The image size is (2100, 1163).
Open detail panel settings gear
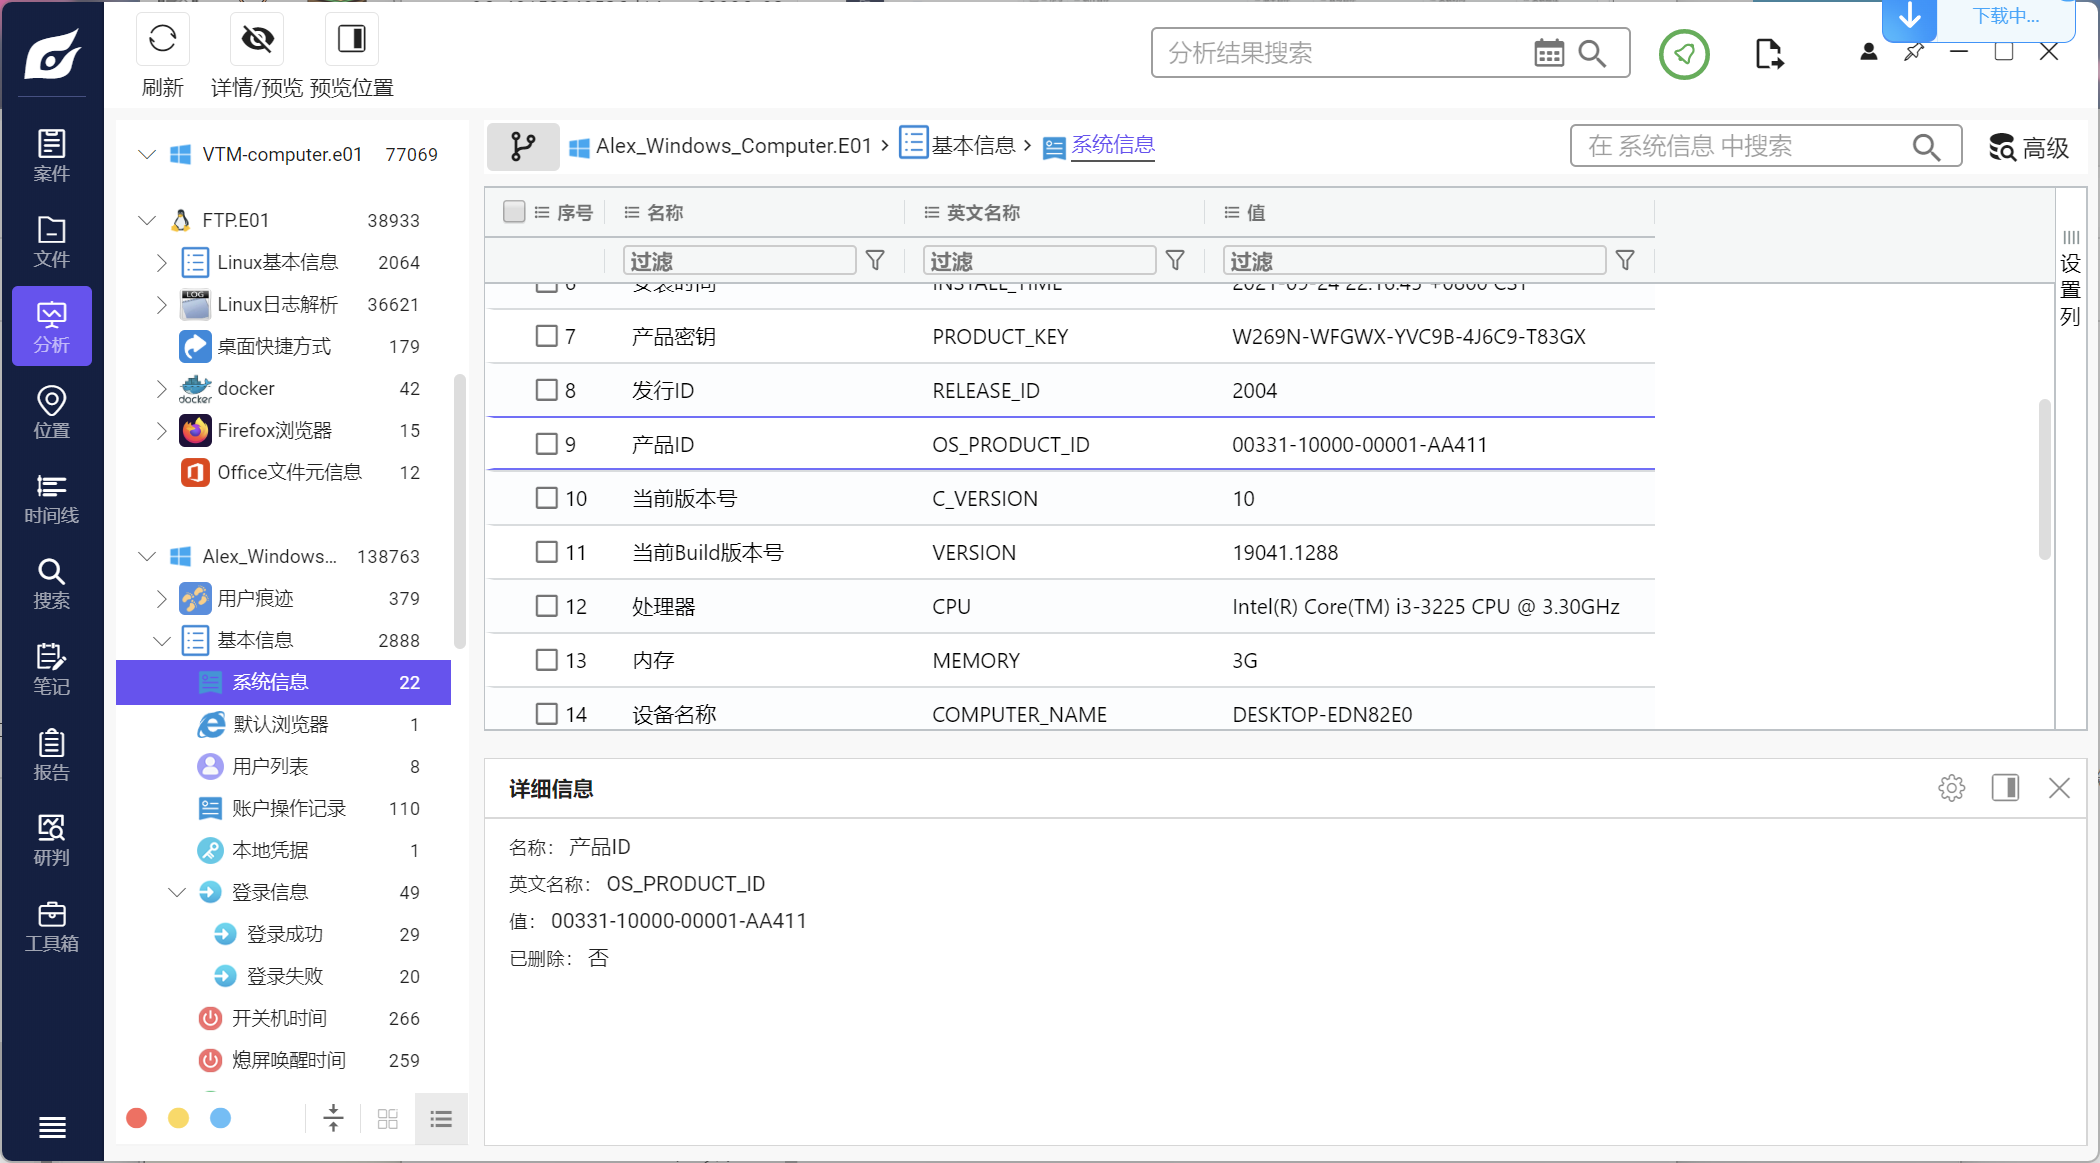(x=1951, y=788)
